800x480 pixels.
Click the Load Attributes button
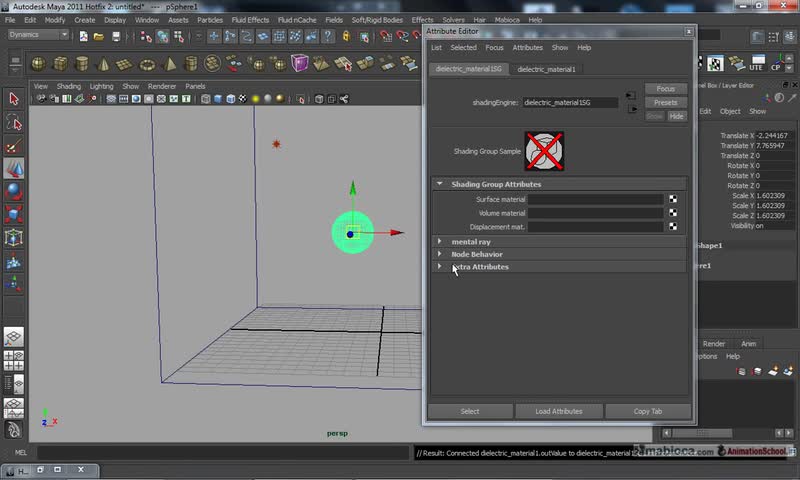559,411
